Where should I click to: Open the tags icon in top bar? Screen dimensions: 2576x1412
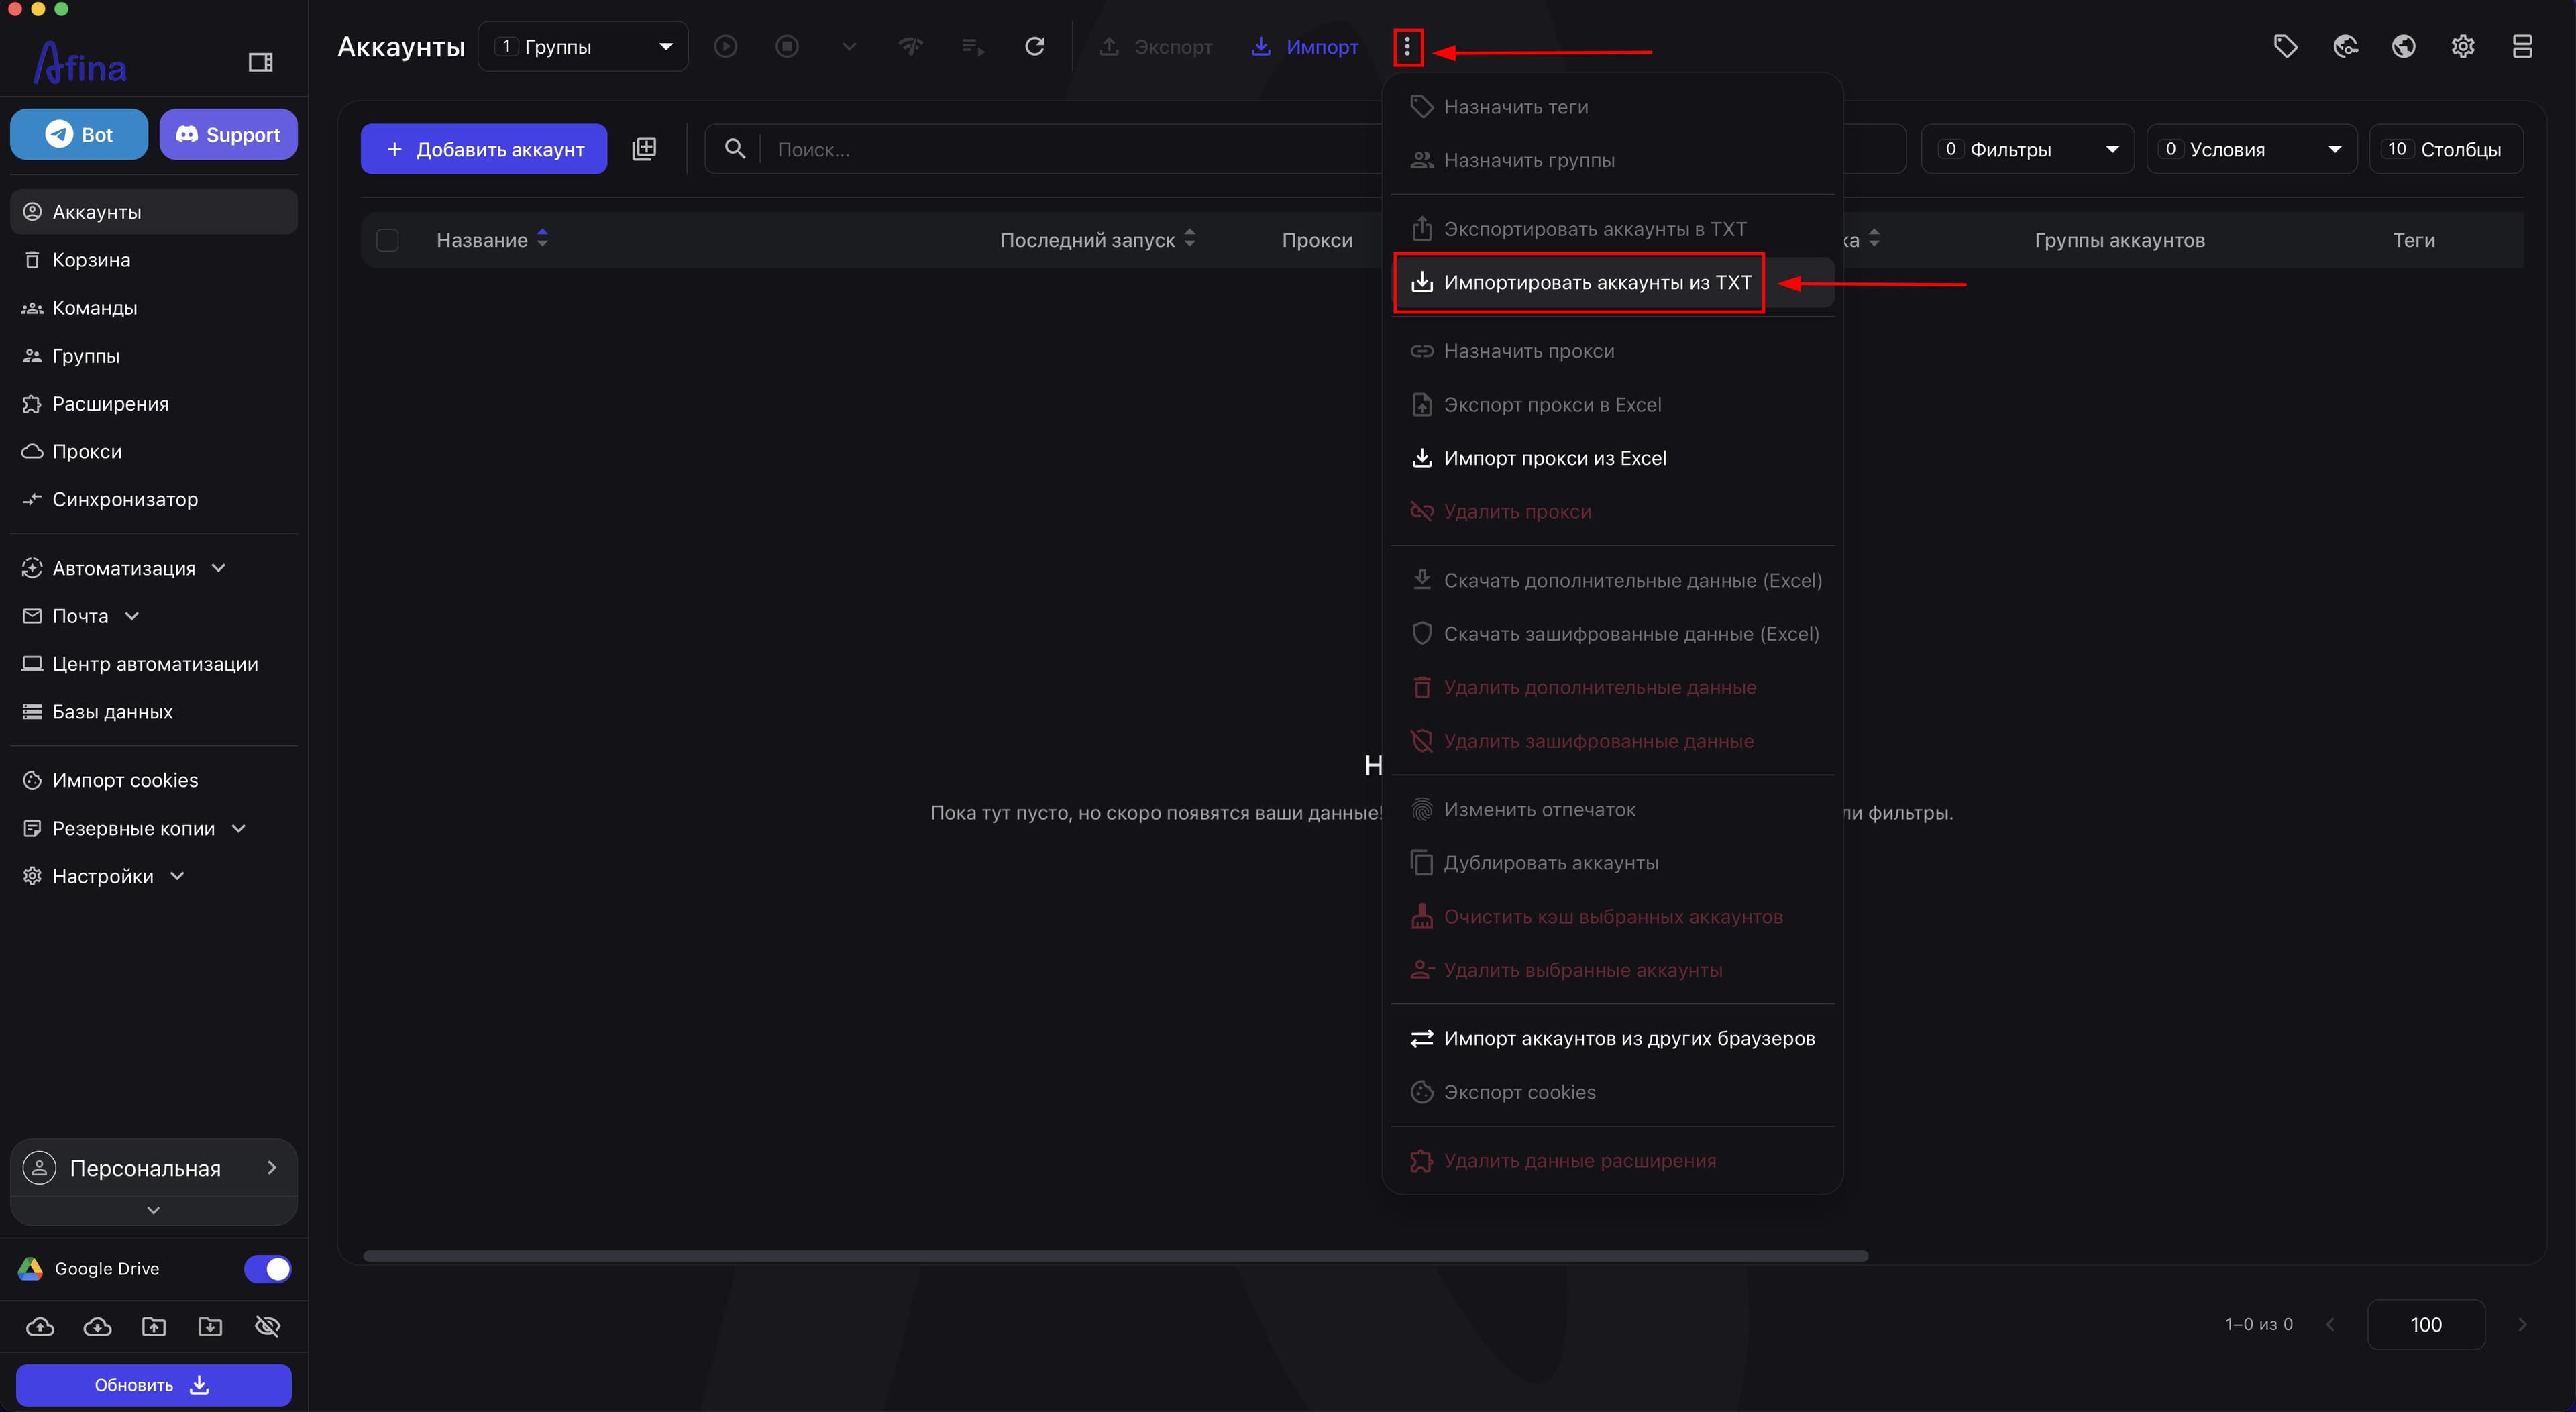(2285, 46)
